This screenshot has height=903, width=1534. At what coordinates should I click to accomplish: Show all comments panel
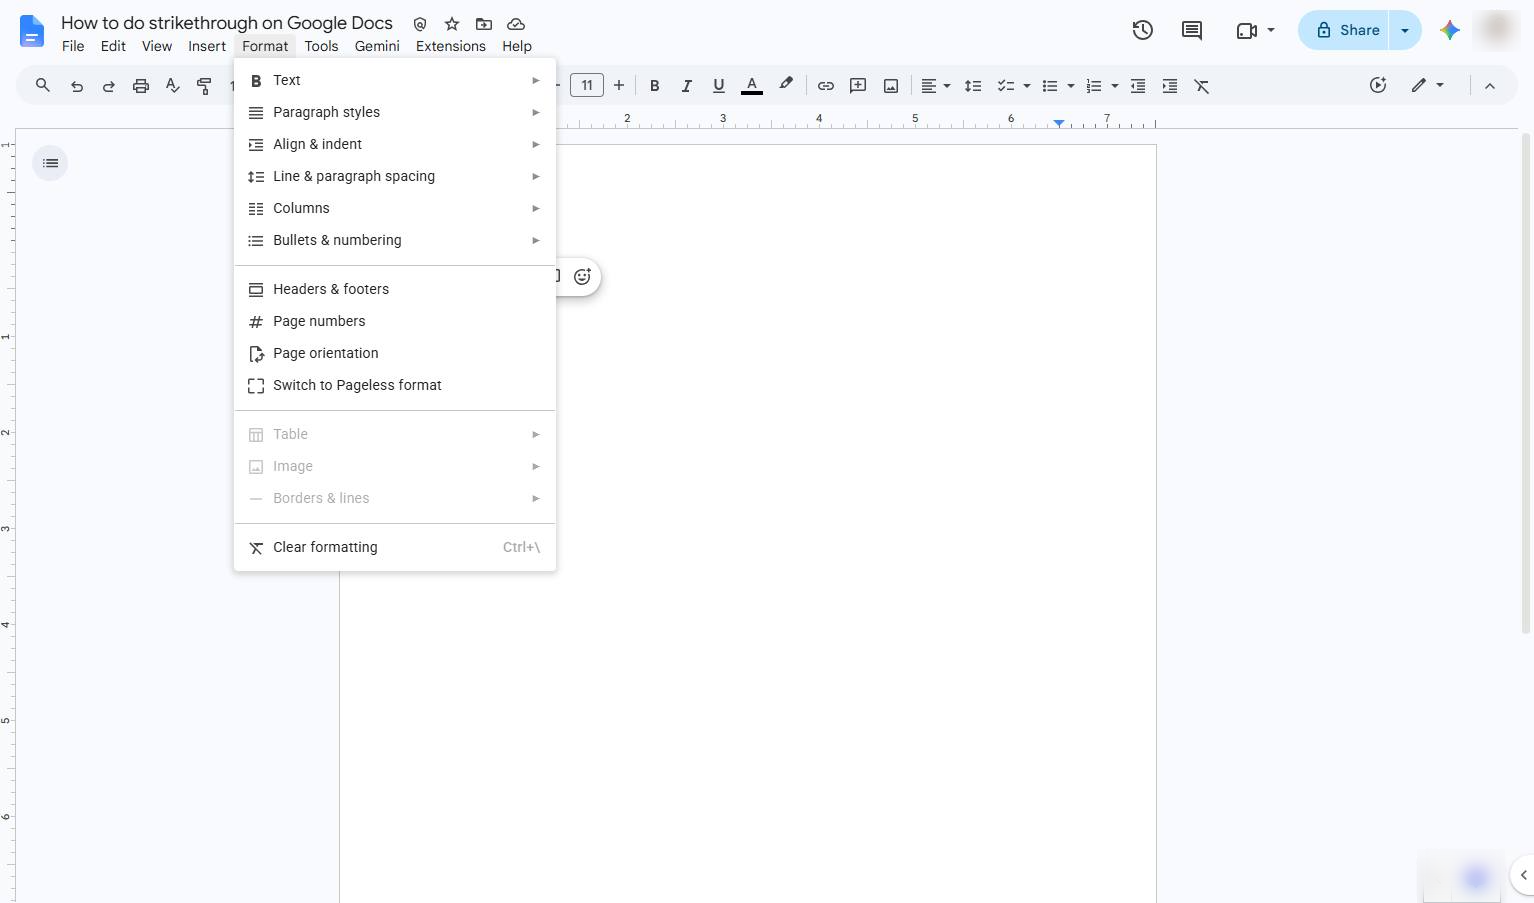pyautogui.click(x=1192, y=30)
